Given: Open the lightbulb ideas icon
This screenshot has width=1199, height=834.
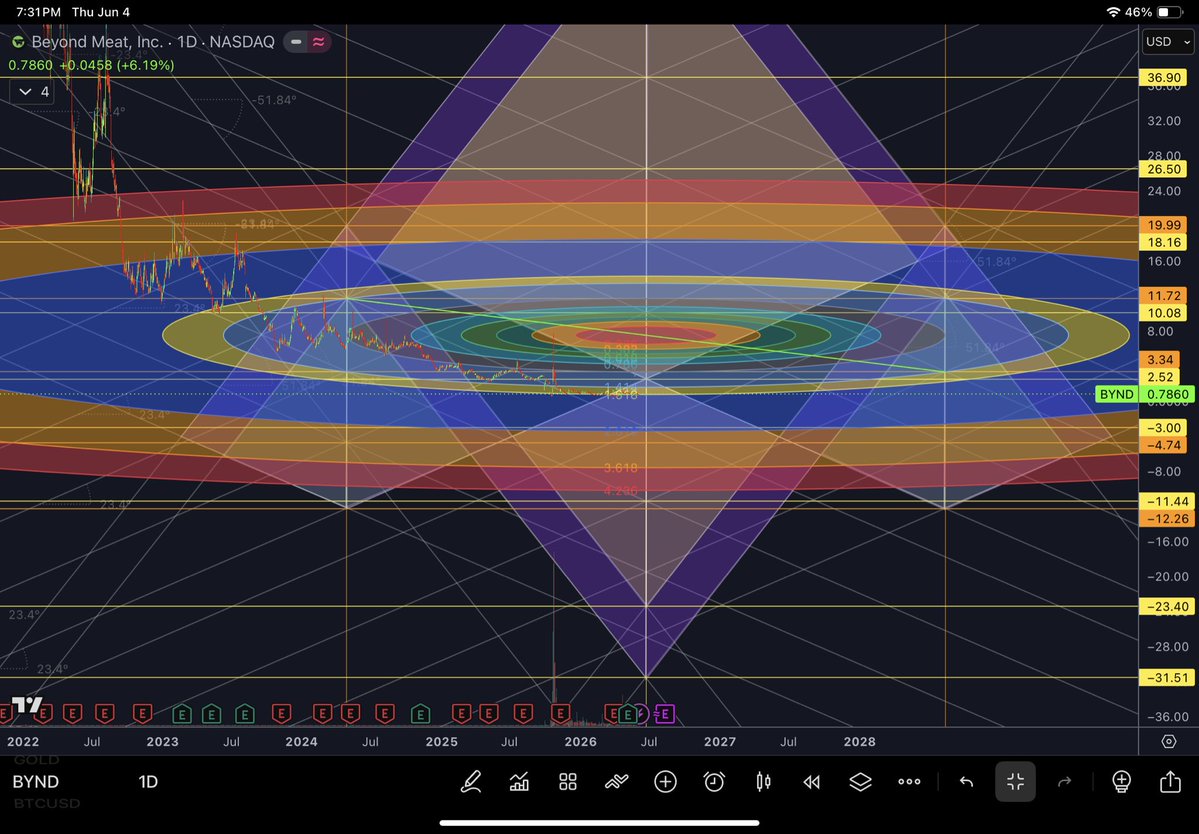Looking at the screenshot, I should (1121, 781).
